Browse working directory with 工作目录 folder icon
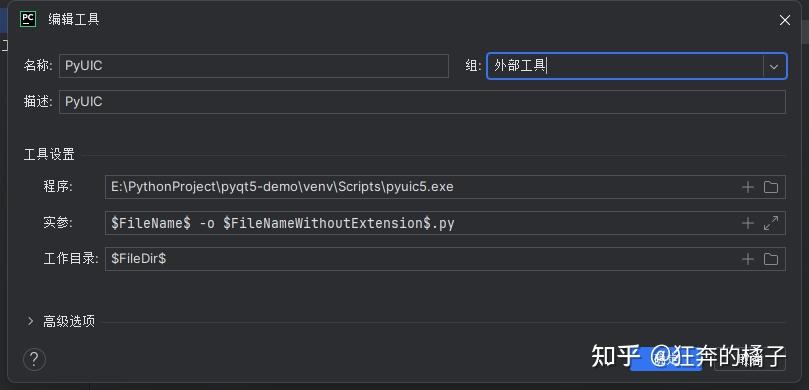 pyautogui.click(x=771, y=259)
